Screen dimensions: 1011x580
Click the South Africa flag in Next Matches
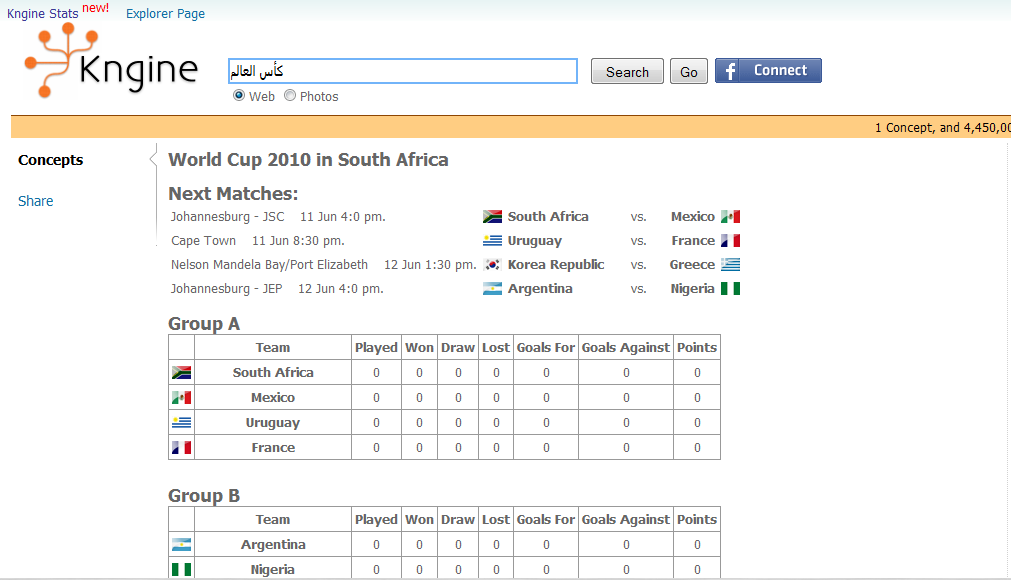(493, 217)
